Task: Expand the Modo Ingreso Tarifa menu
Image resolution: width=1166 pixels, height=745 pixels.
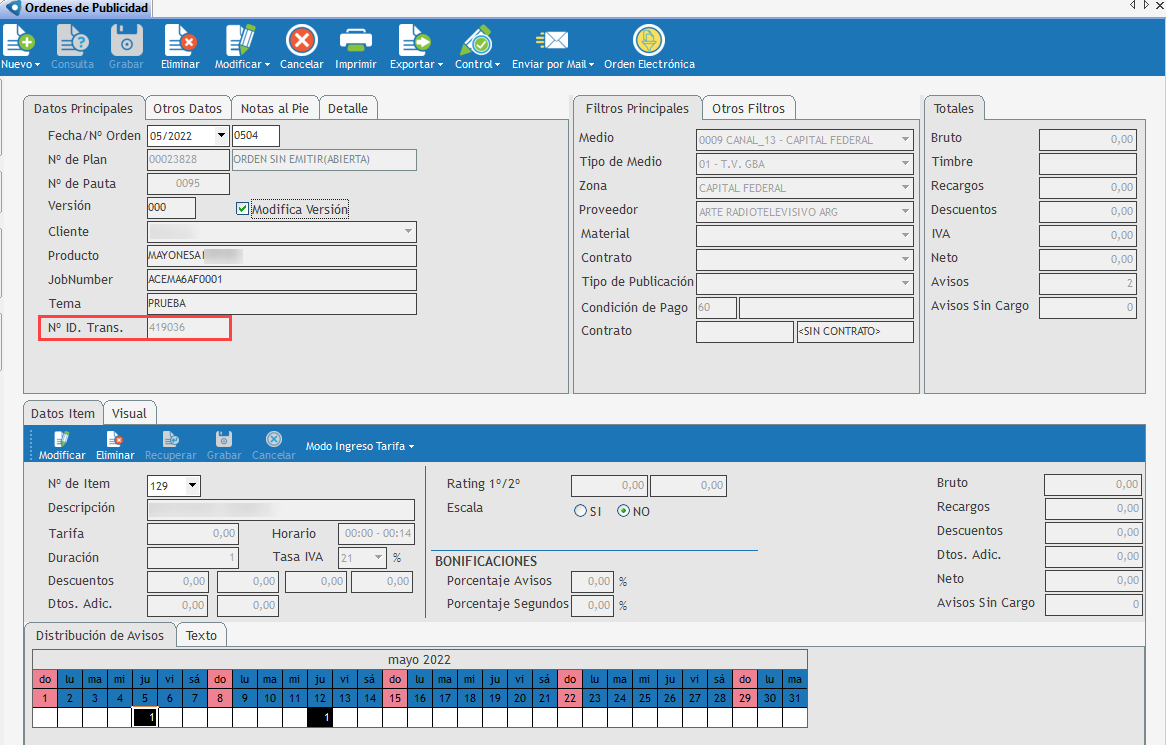Action: coord(360,446)
